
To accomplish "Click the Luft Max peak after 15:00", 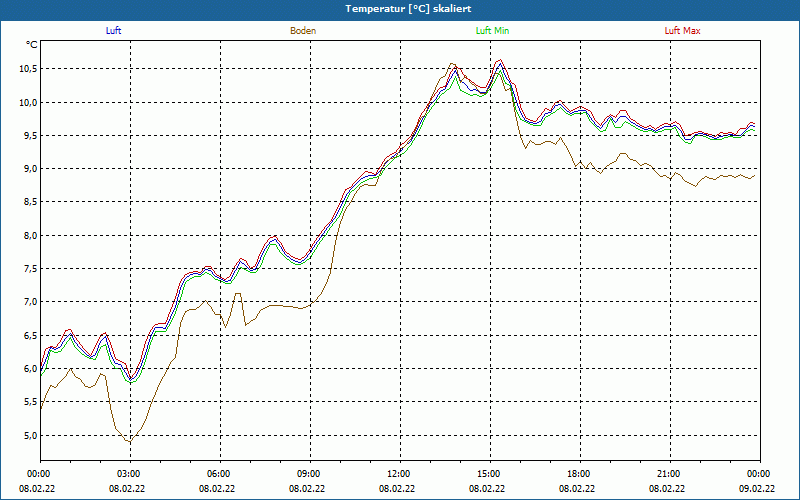I will (500, 60).
